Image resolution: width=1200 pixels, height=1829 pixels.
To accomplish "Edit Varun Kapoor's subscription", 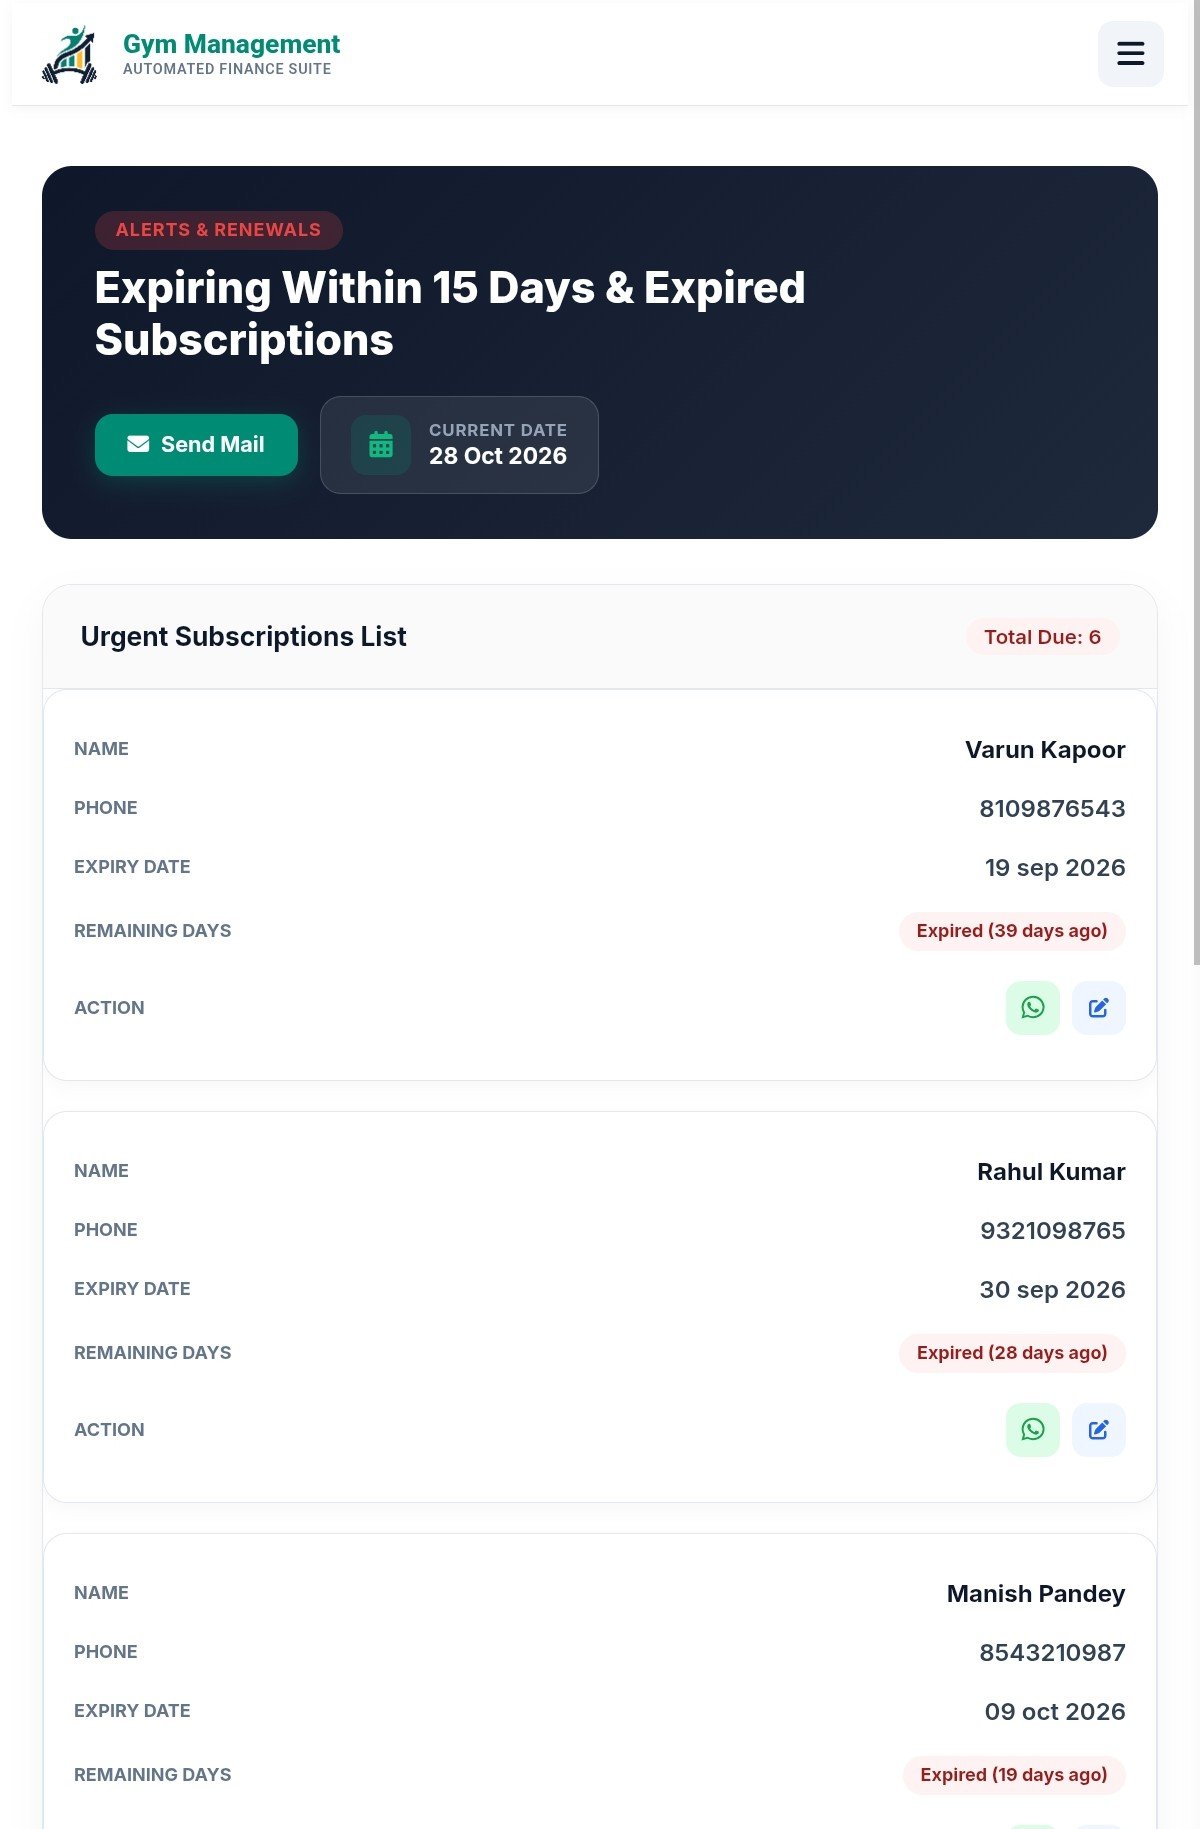I will pyautogui.click(x=1098, y=1008).
